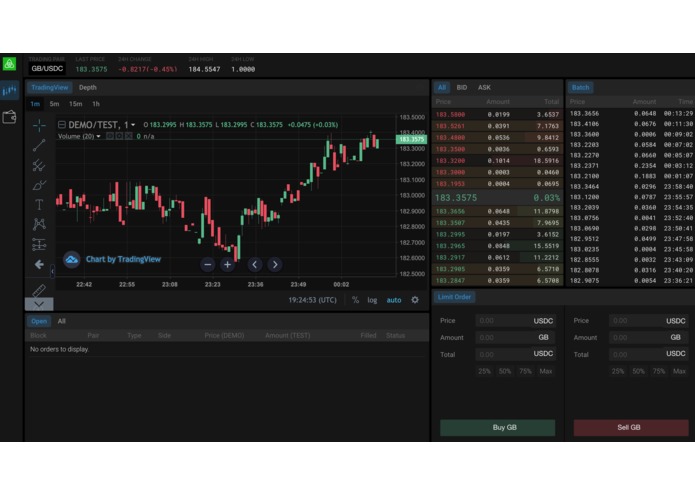Screen dimensions: 695x494
Task: Zoom in the chart with plus button
Action: coord(227,265)
